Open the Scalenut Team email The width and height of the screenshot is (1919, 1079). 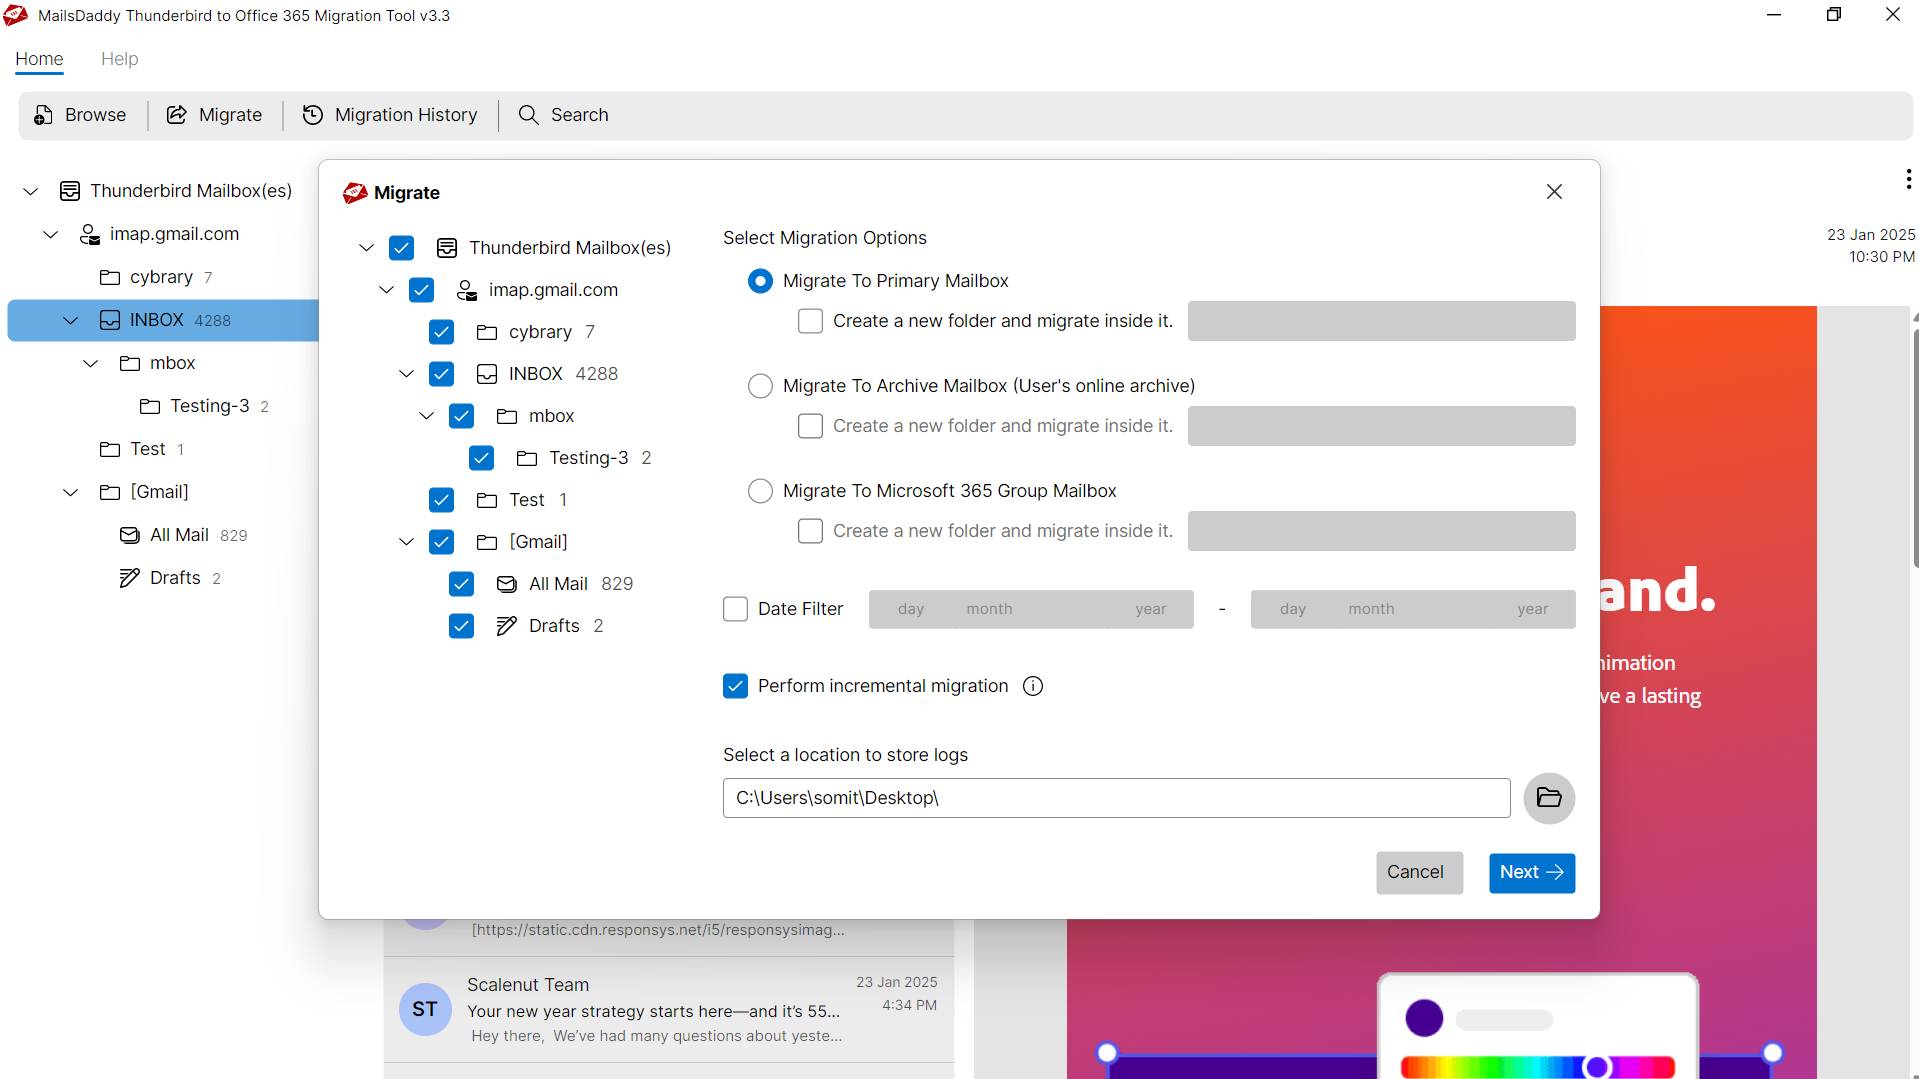click(x=669, y=1010)
